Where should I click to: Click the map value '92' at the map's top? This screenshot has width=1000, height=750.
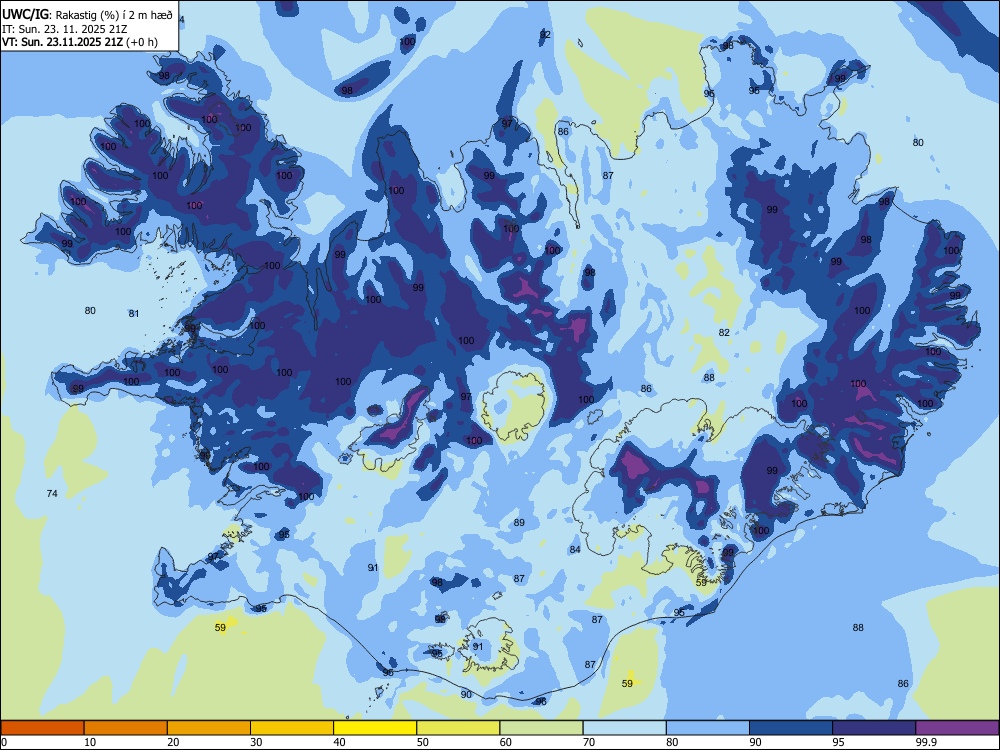pyautogui.click(x=545, y=34)
